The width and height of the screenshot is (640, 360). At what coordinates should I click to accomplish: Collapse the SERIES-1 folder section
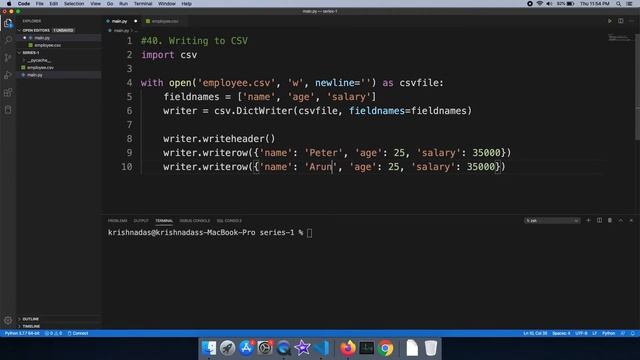31,53
